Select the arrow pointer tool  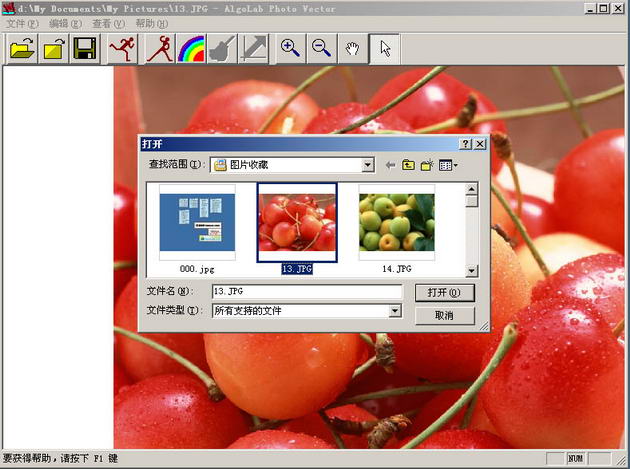[x=385, y=49]
